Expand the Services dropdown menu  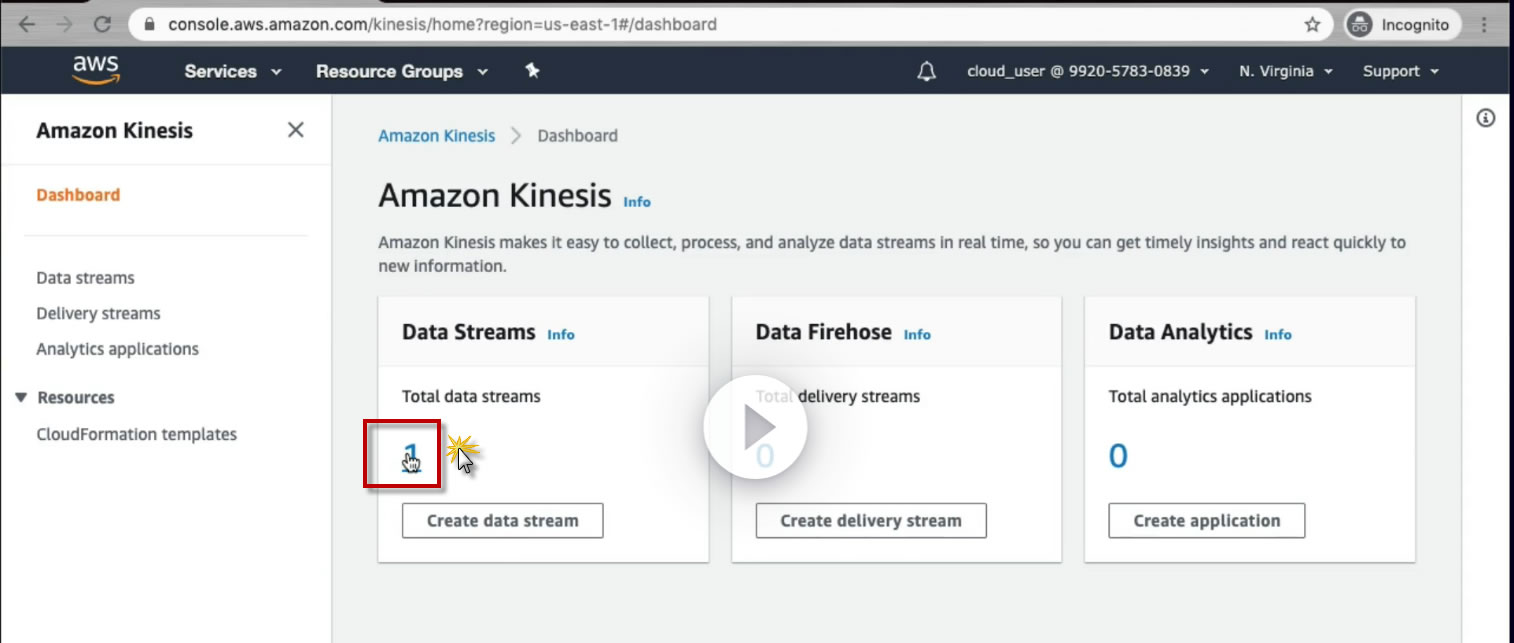(233, 71)
